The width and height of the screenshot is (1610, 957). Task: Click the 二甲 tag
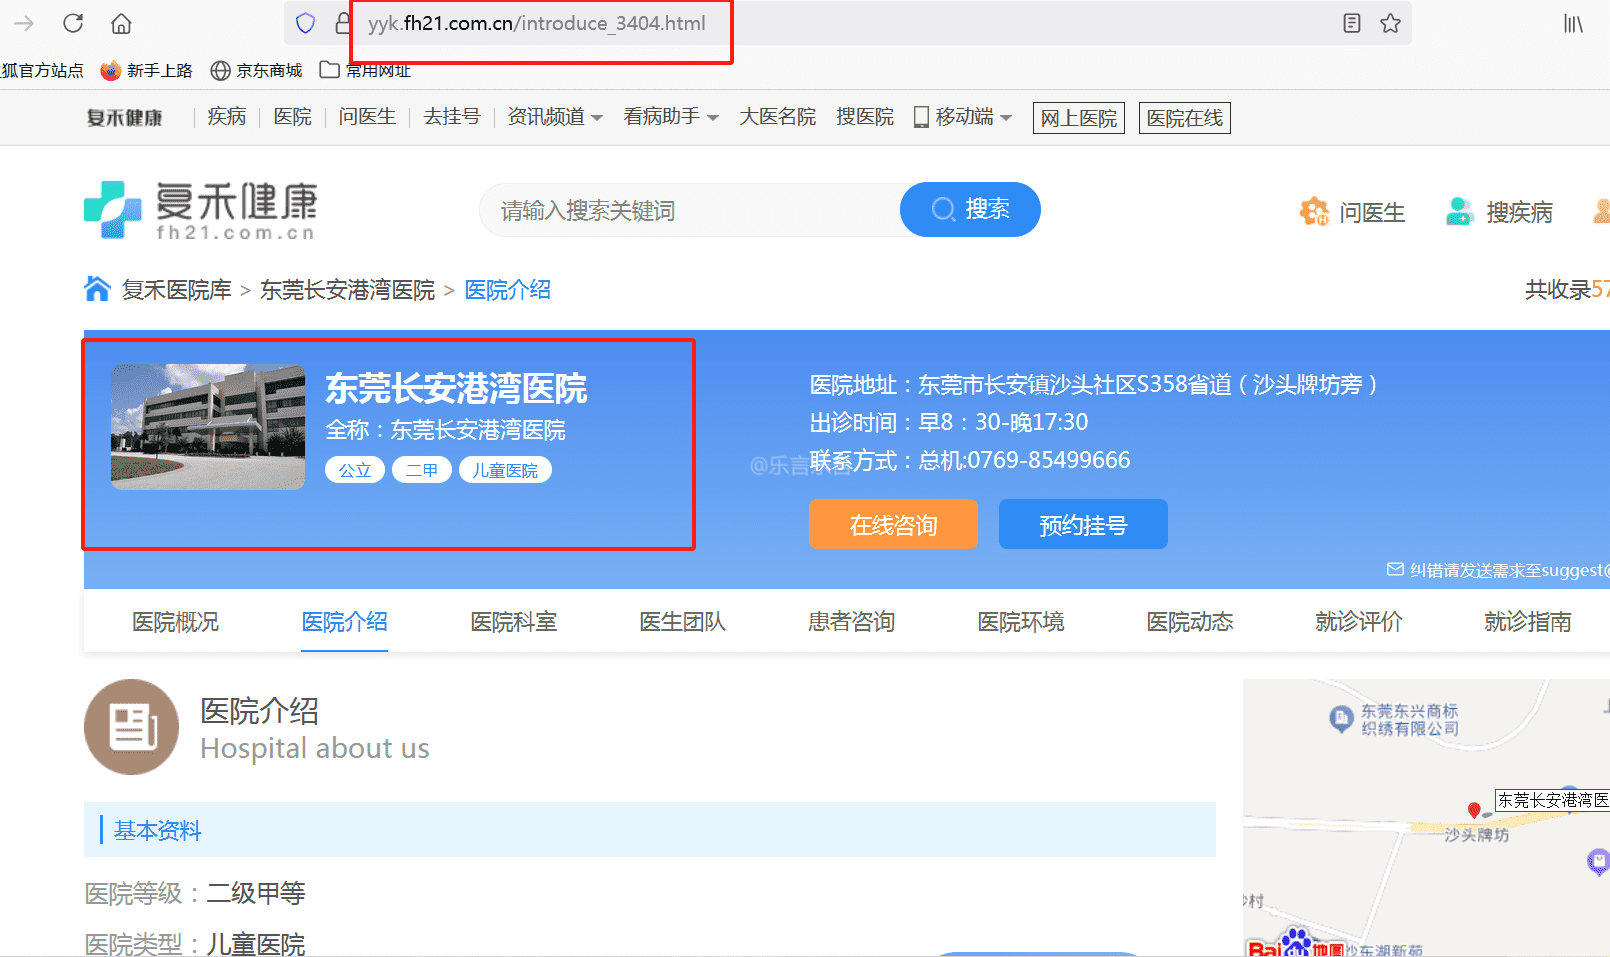point(422,470)
